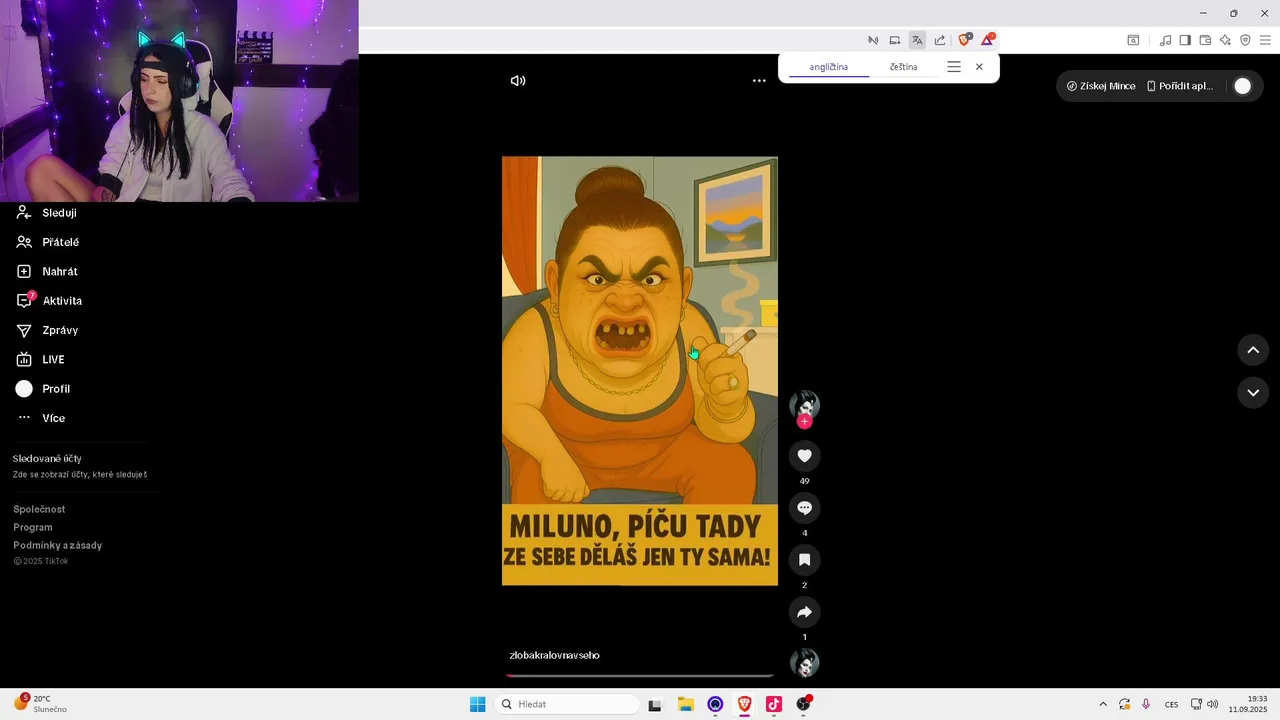Open tab search icon in toolbar

pos(1133,40)
